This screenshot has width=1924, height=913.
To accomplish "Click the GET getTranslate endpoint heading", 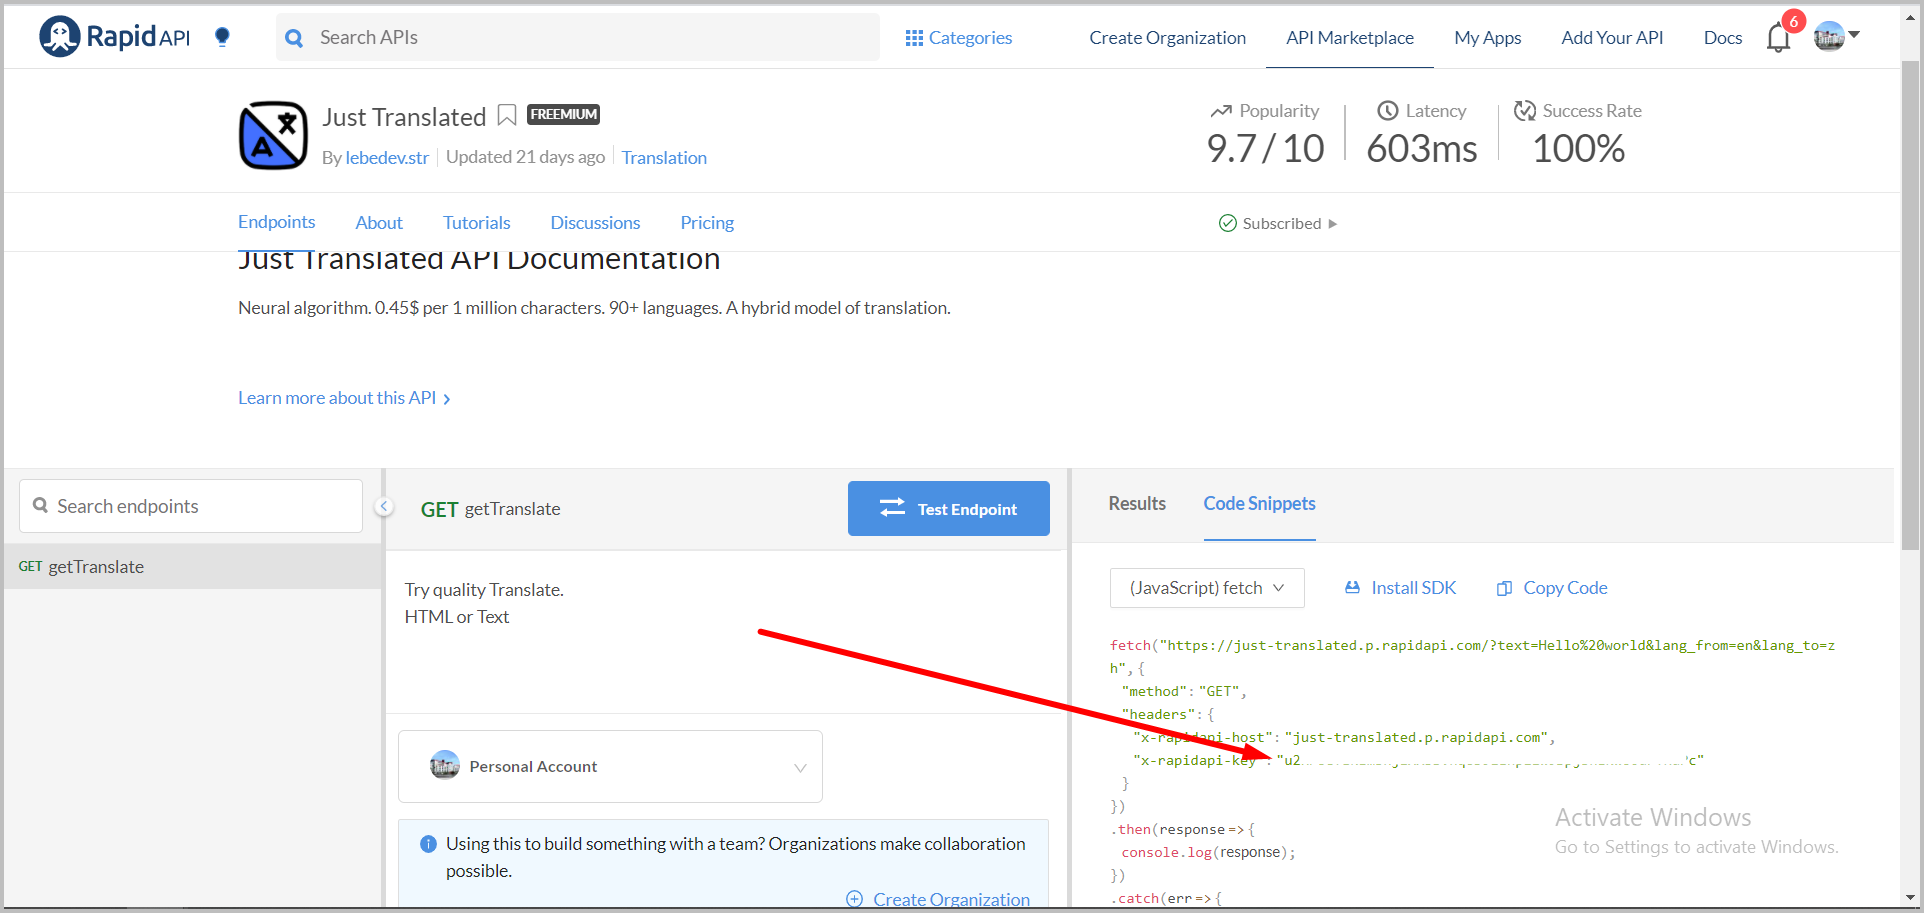I will click(490, 509).
